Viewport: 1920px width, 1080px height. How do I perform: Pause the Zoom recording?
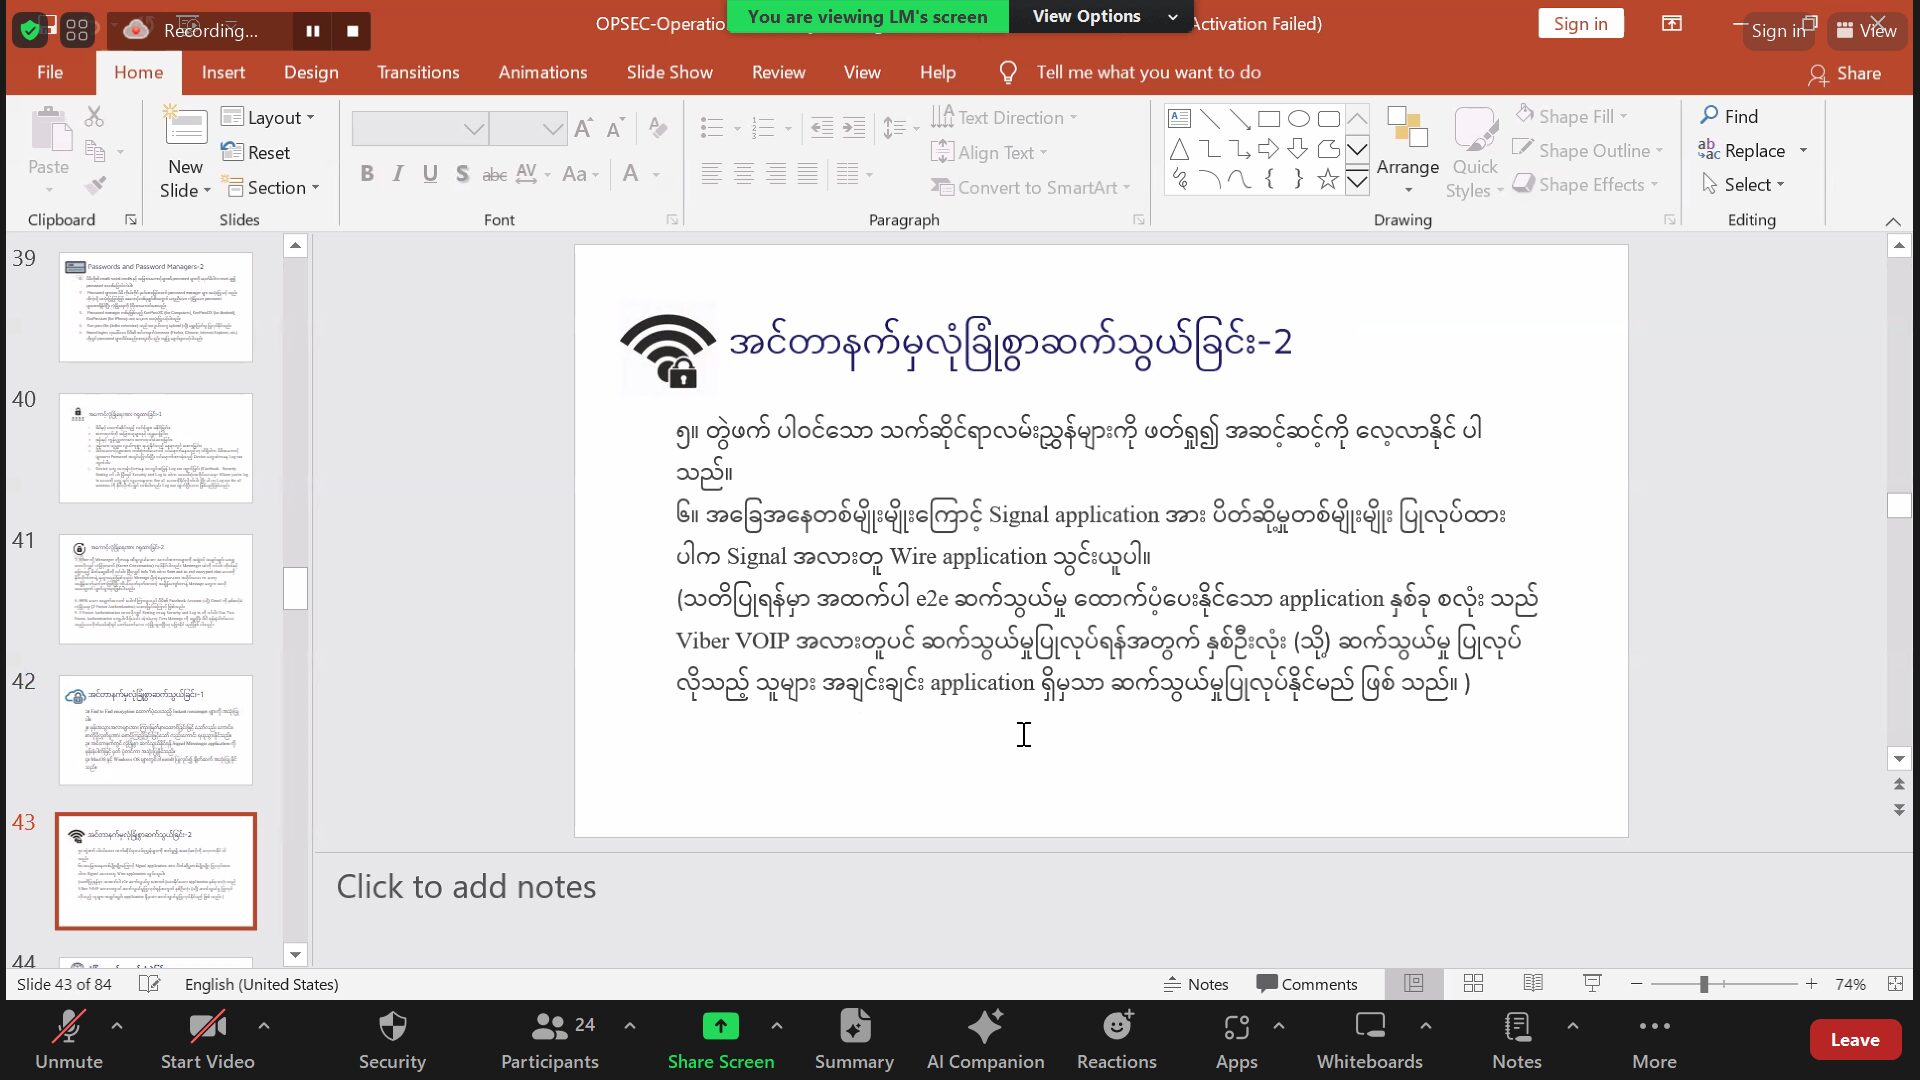pos(313,31)
